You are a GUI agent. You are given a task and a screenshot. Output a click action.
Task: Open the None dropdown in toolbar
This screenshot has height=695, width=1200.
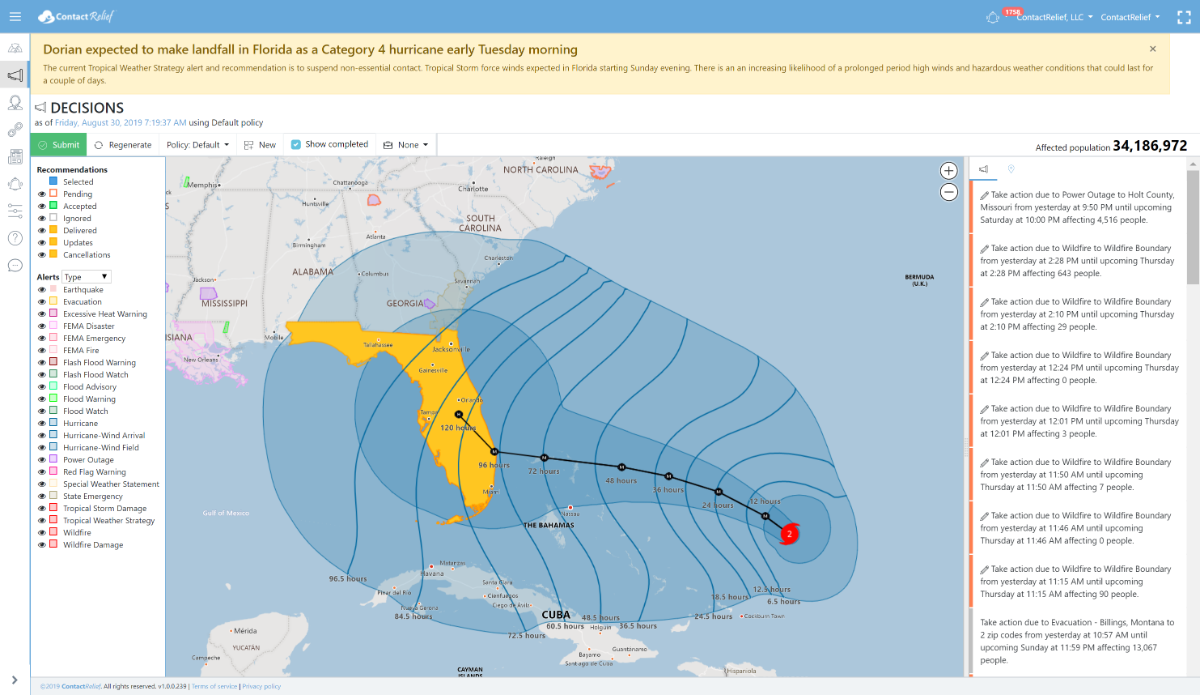coord(405,145)
